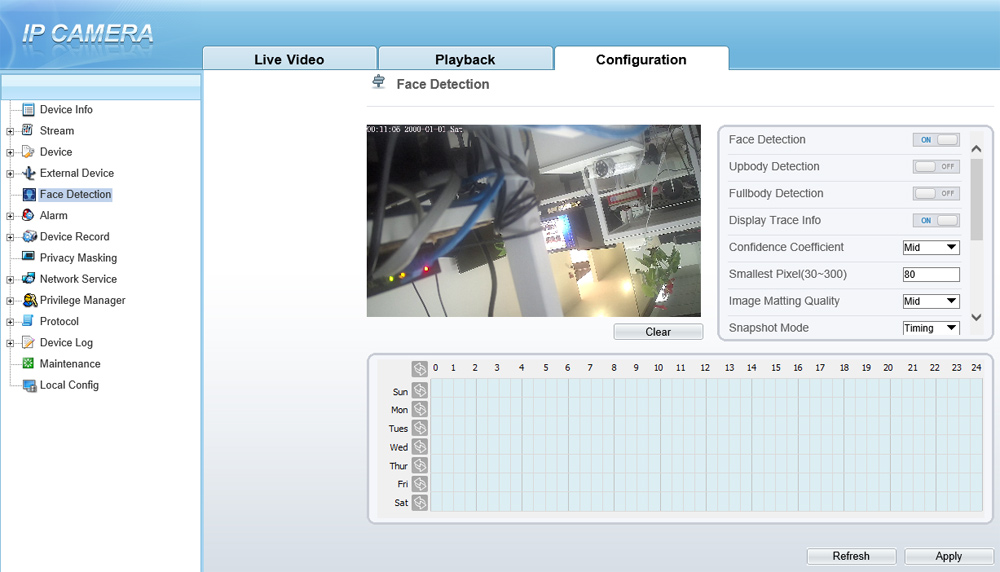Expand the Alarm tree node
Screen dimensions: 1000x572
coord(10,216)
